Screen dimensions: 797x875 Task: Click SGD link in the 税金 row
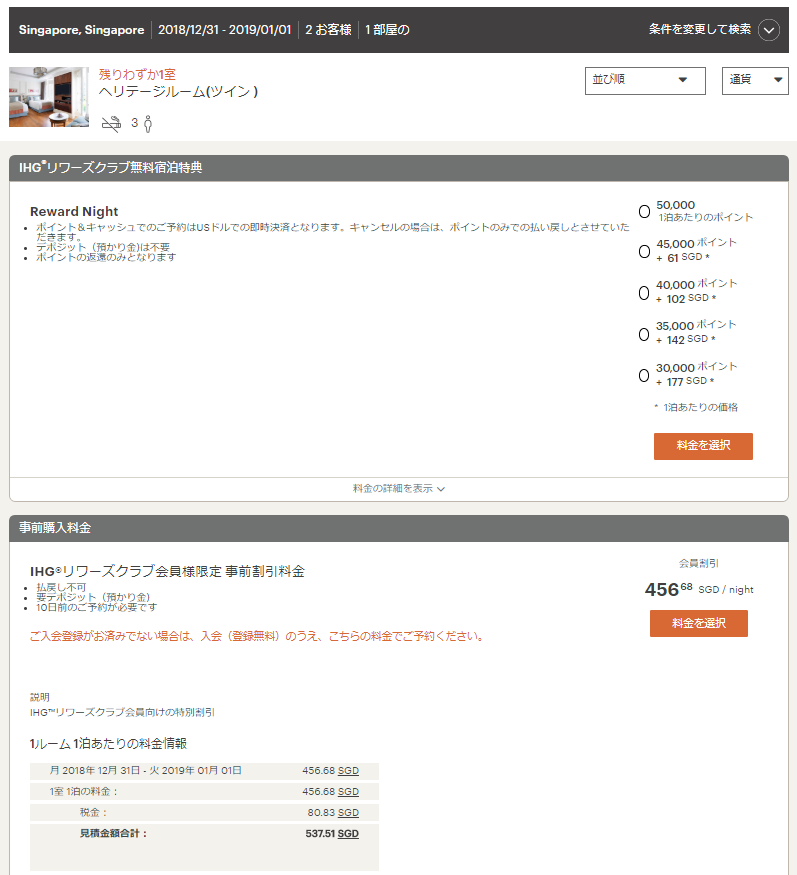click(348, 813)
